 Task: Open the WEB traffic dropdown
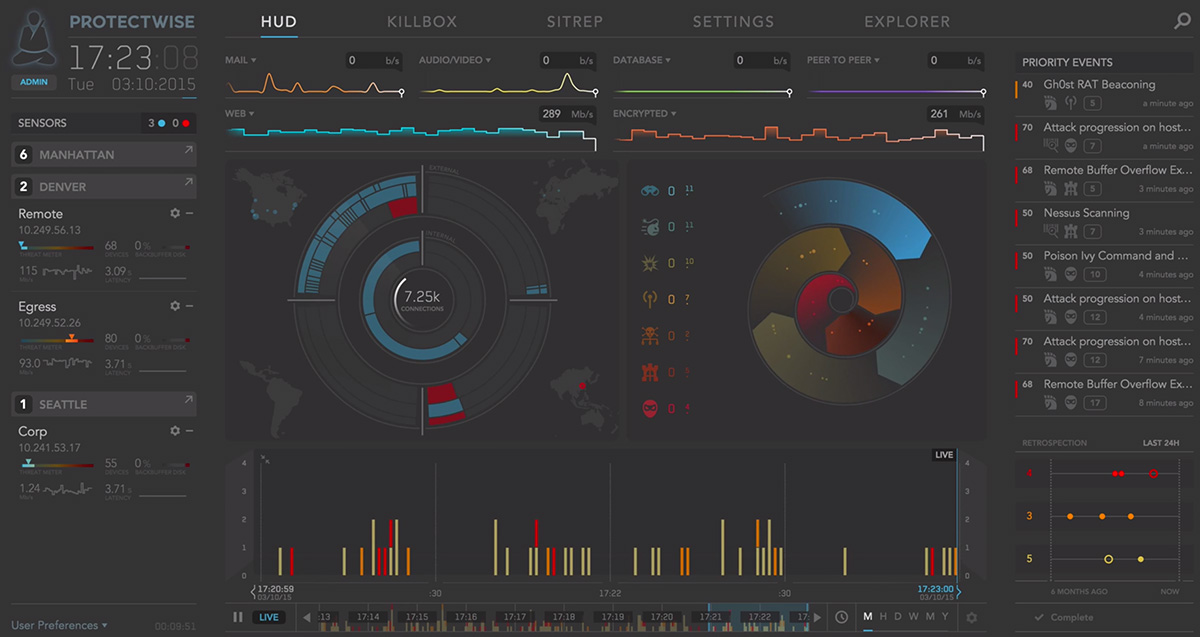coord(239,113)
